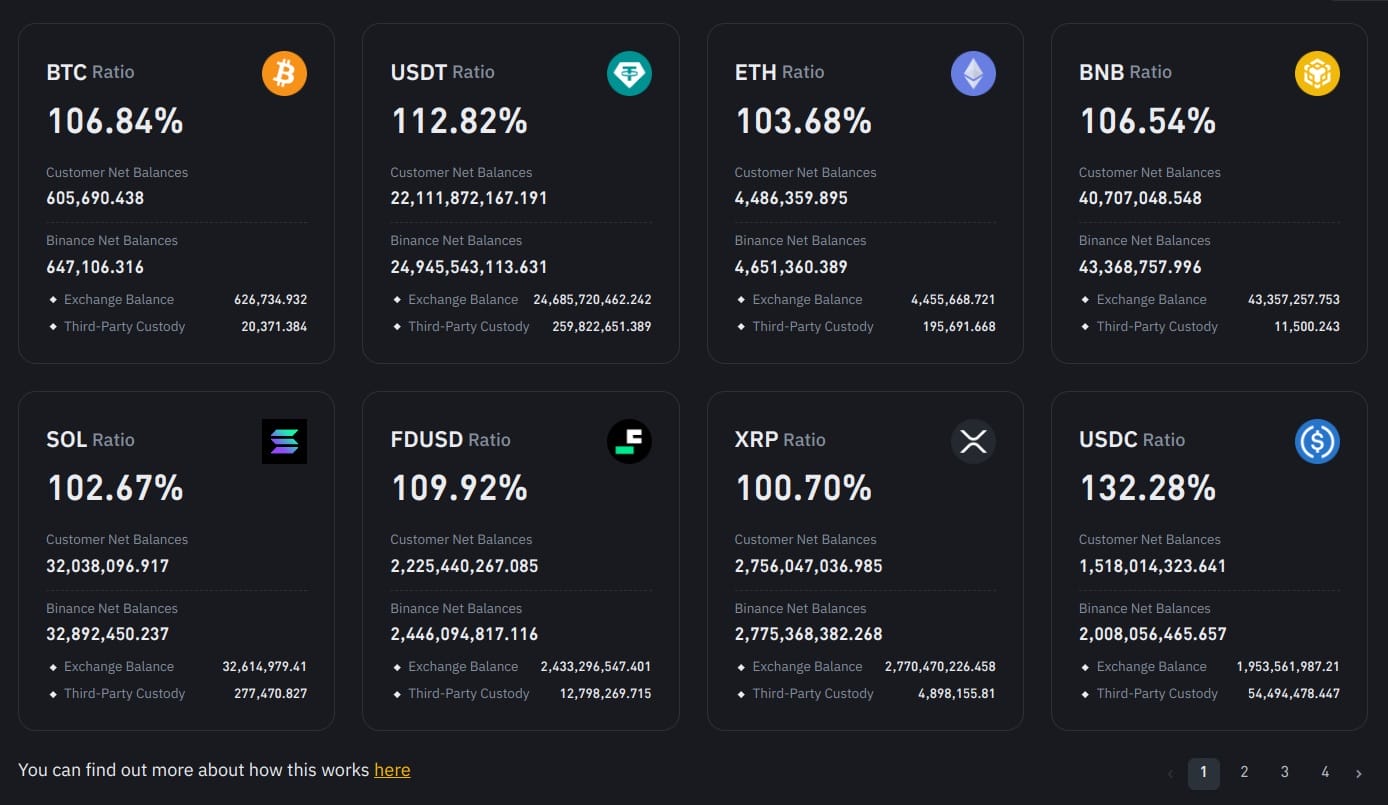1388x805 pixels.
Task: Click the diamond bullet beside USDC Third-Party Custody
Action: [1085, 693]
